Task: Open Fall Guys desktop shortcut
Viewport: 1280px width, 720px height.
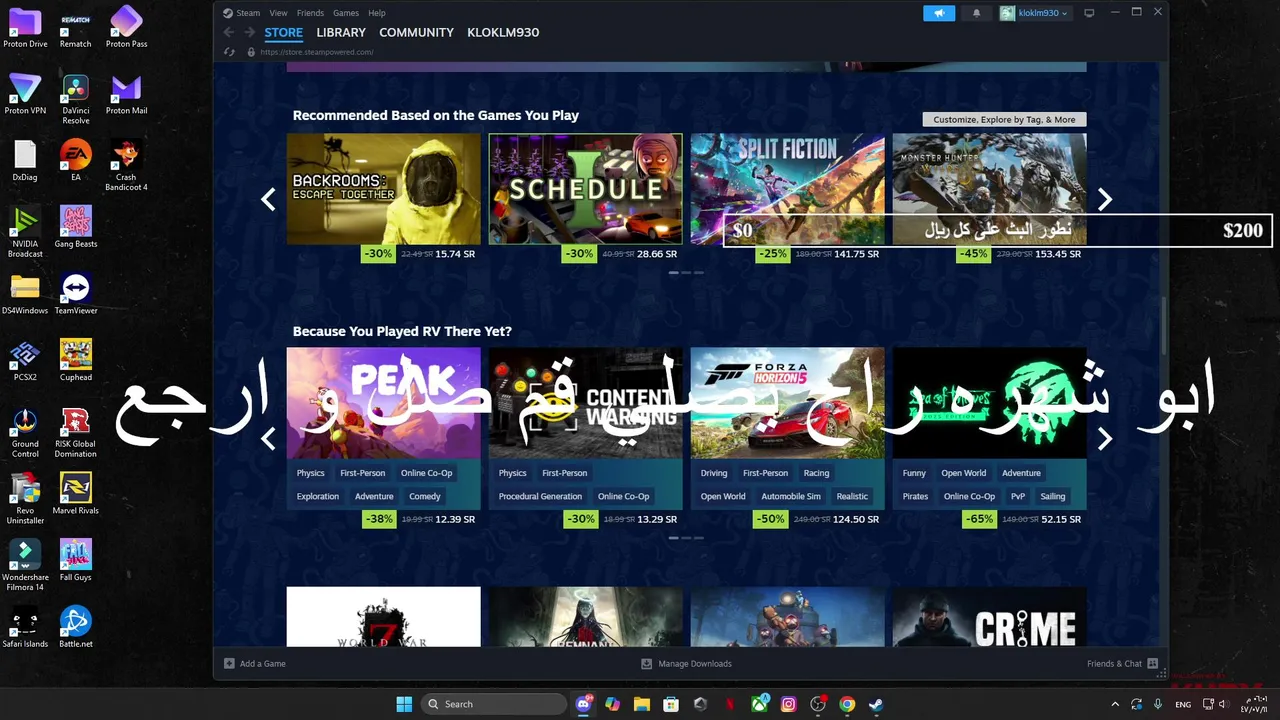Action: click(x=76, y=560)
